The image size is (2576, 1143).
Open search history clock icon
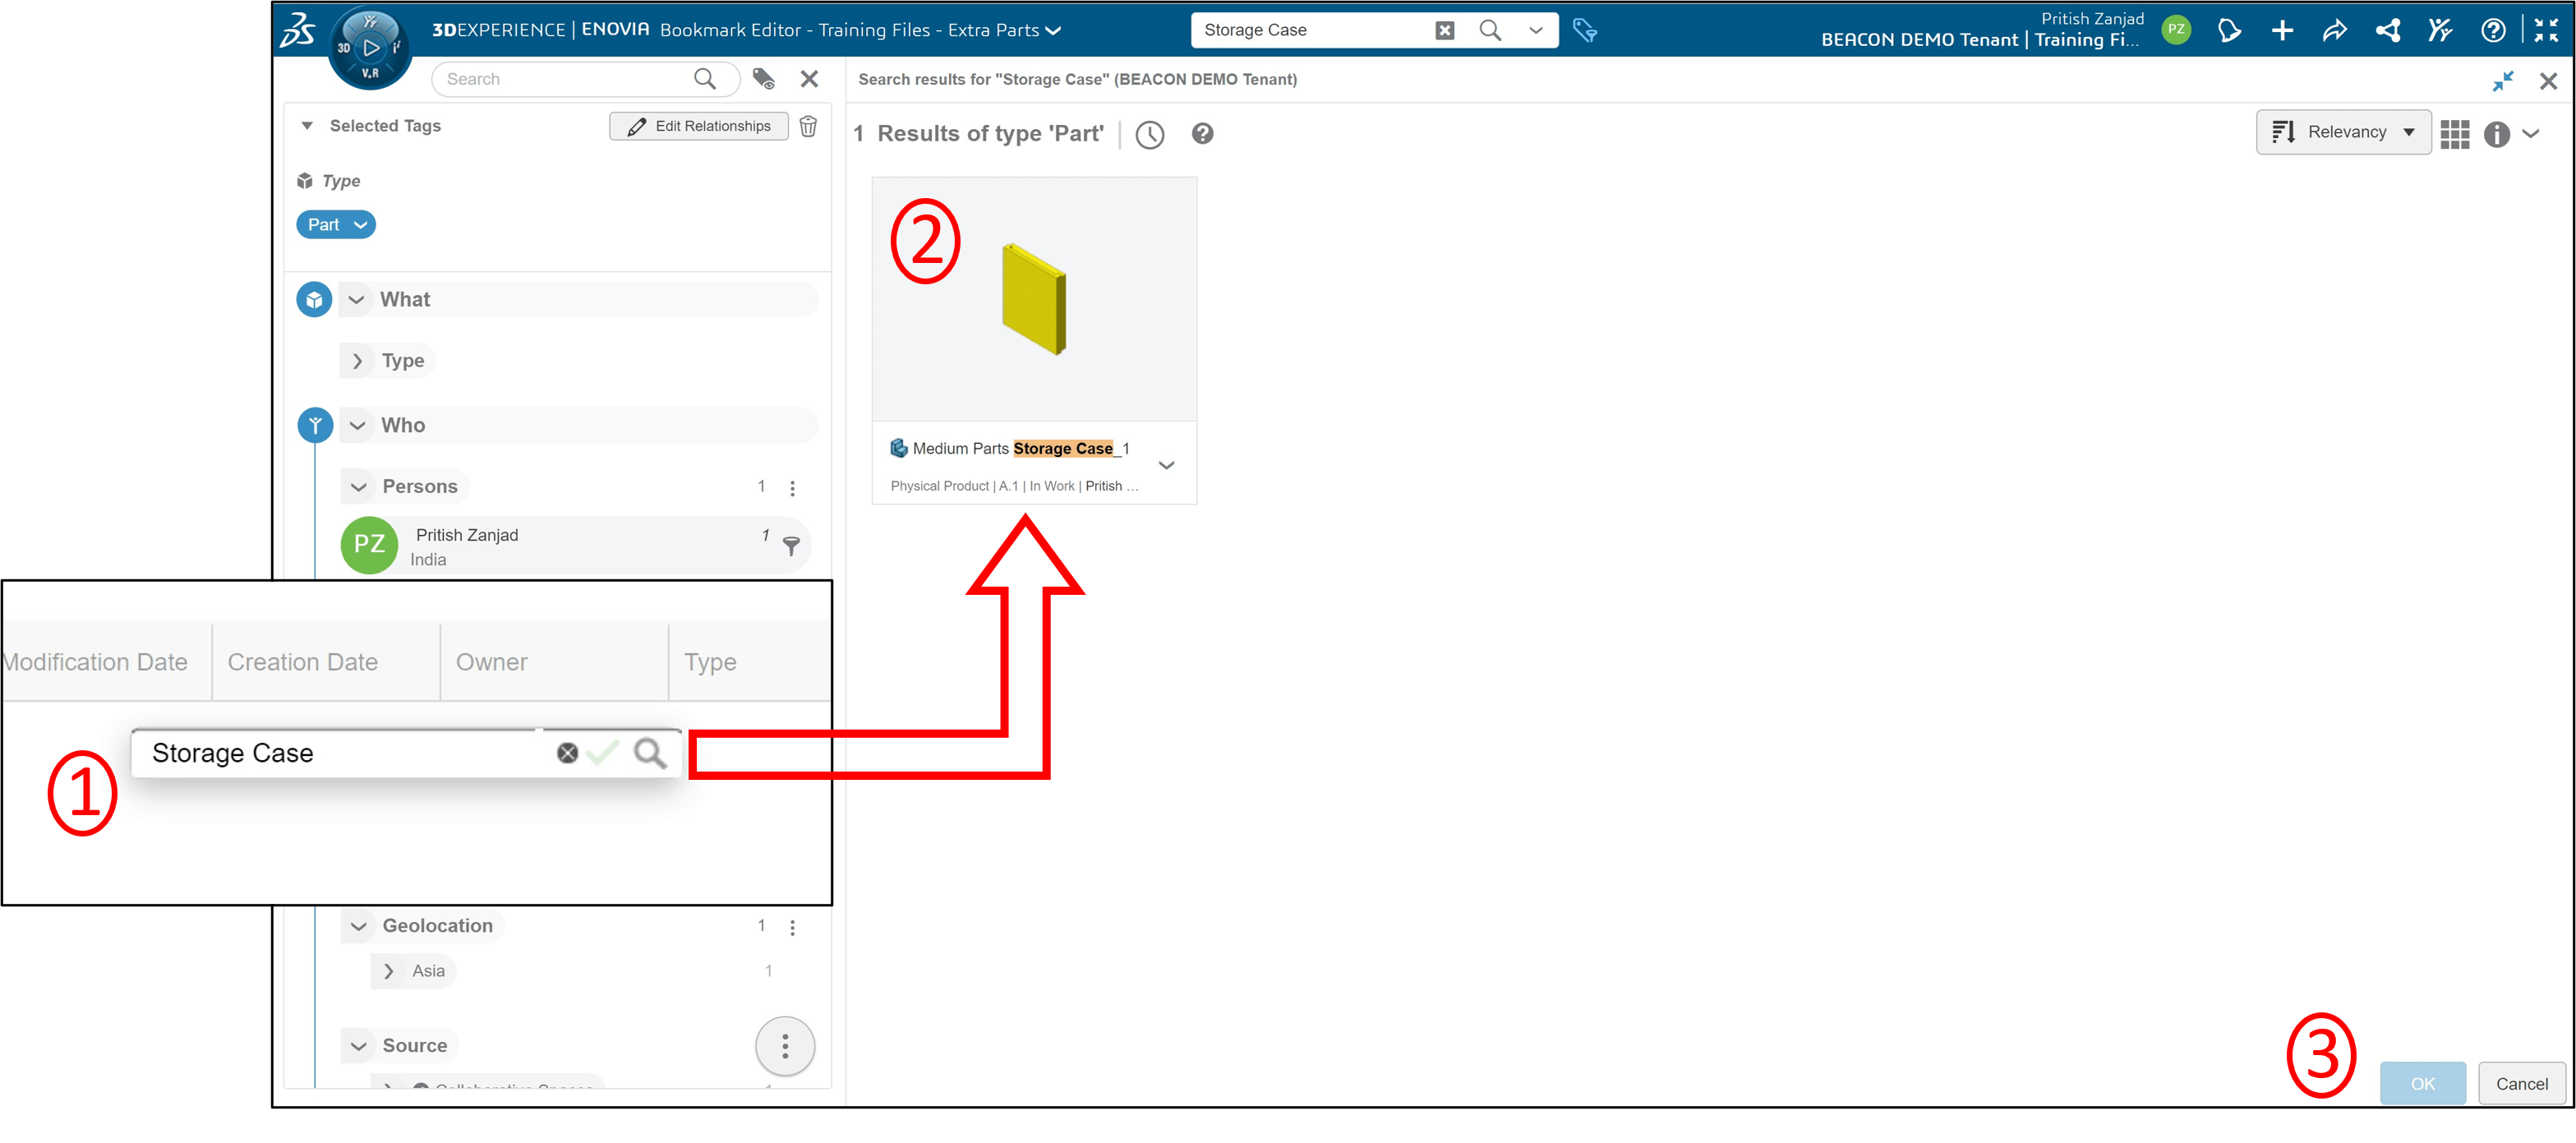click(1150, 135)
